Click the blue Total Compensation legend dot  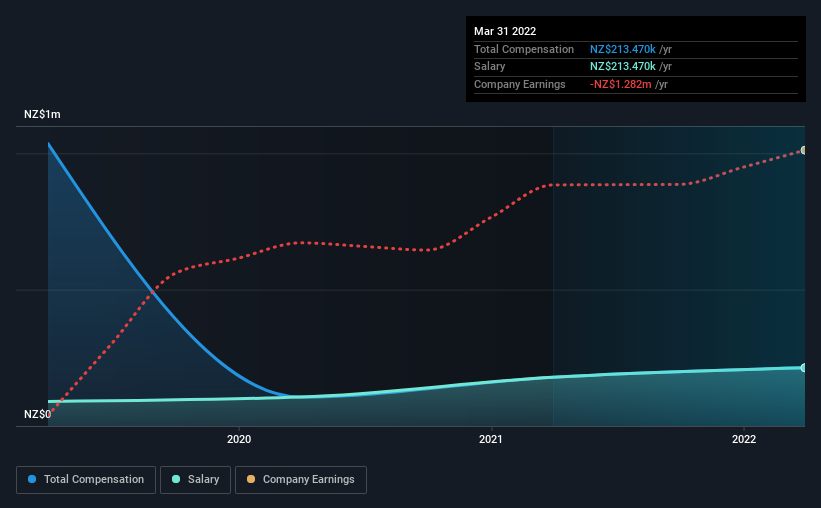[32, 479]
